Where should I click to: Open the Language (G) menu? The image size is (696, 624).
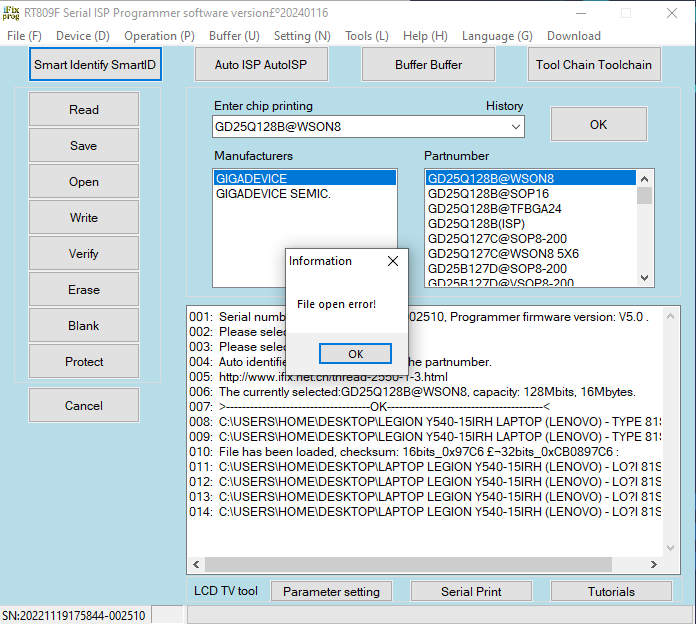tap(497, 36)
